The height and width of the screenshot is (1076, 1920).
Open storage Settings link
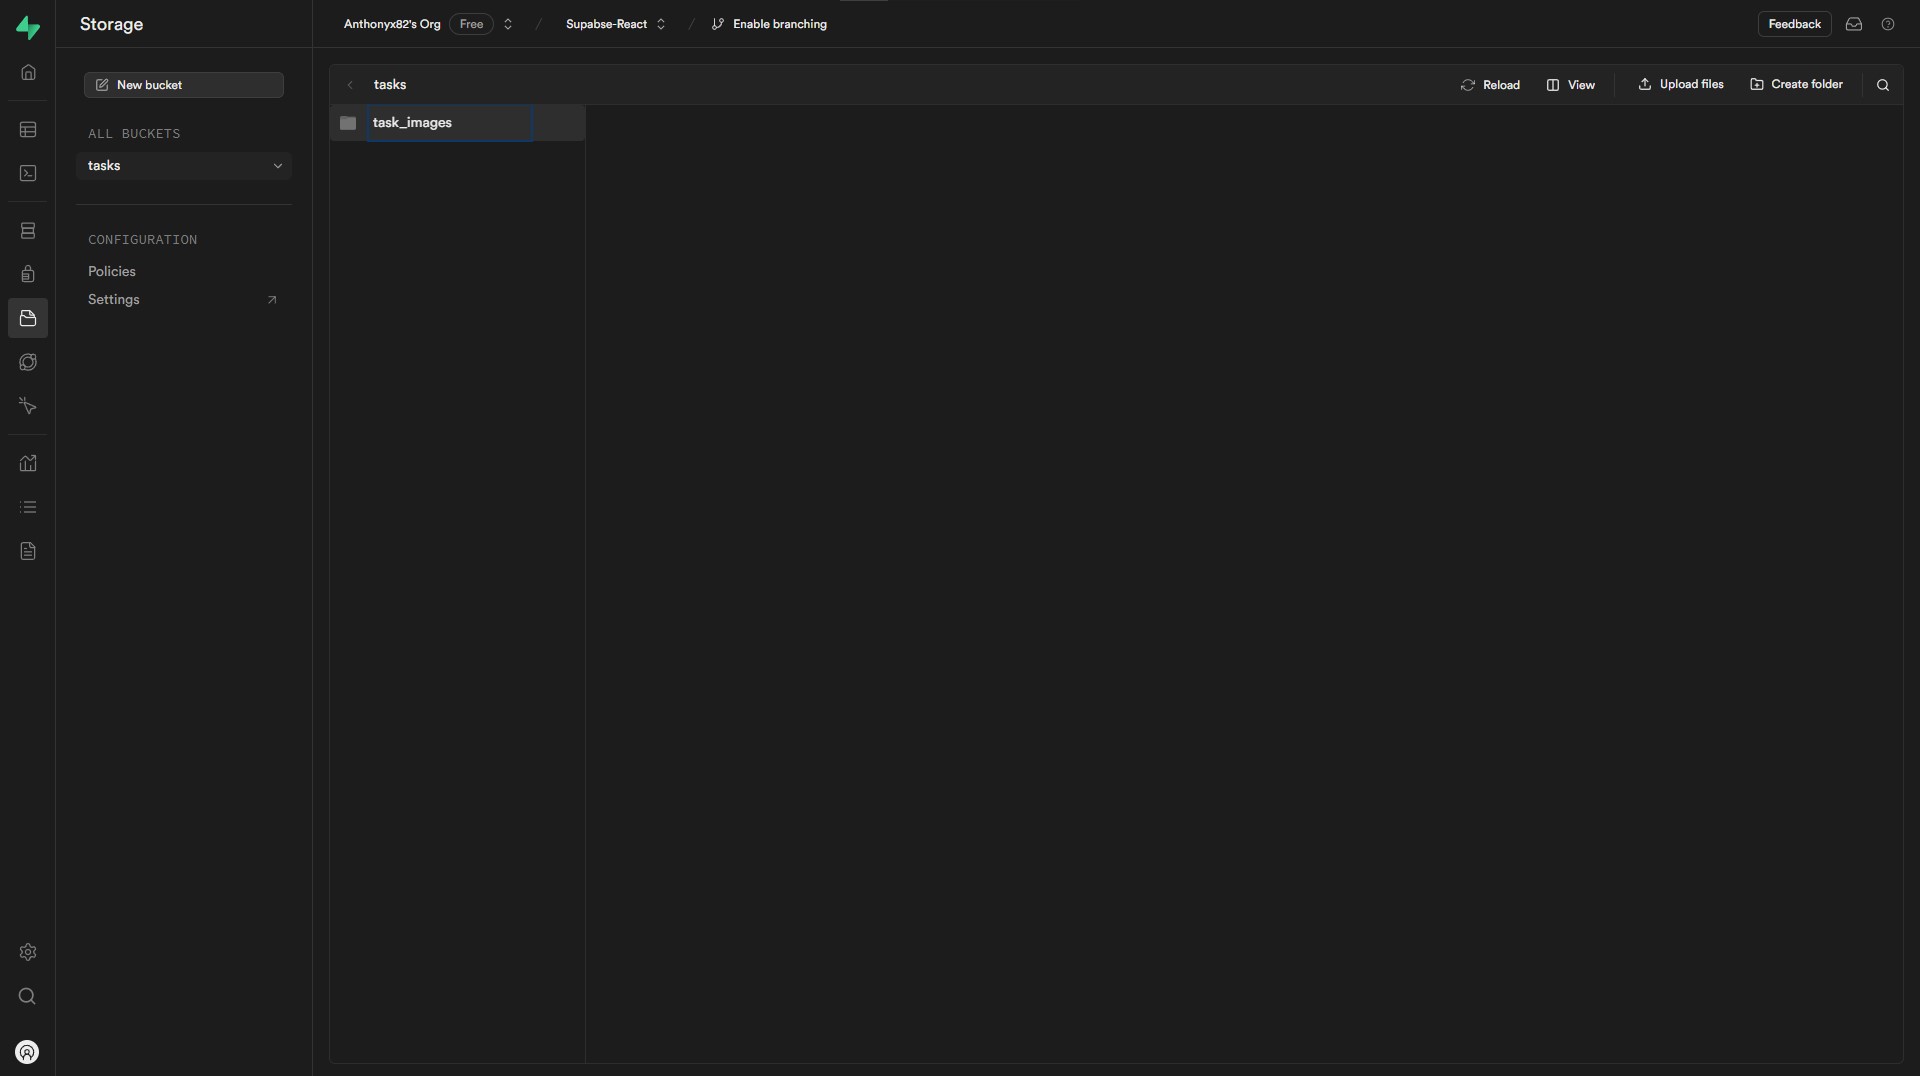coord(114,300)
